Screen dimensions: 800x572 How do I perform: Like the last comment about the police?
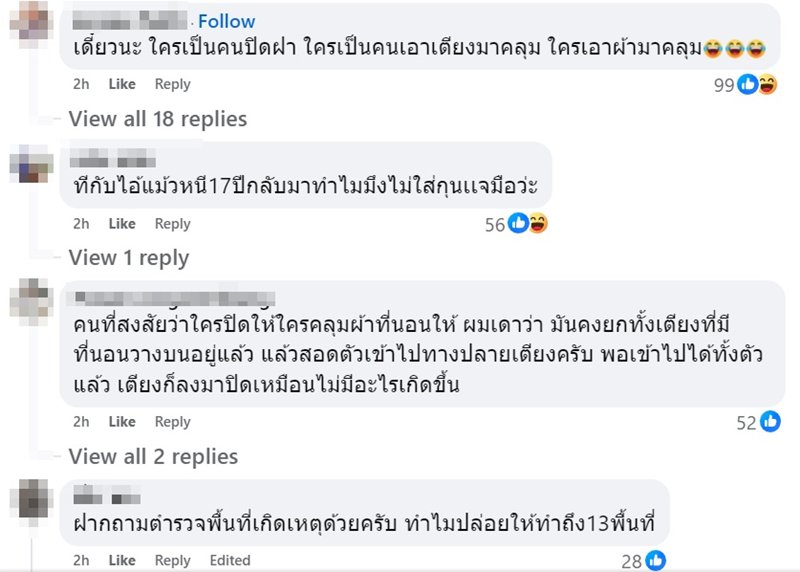point(122,560)
